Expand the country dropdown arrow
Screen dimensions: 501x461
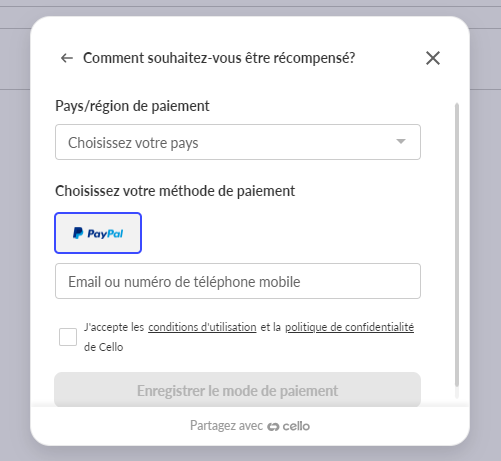(401, 141)
